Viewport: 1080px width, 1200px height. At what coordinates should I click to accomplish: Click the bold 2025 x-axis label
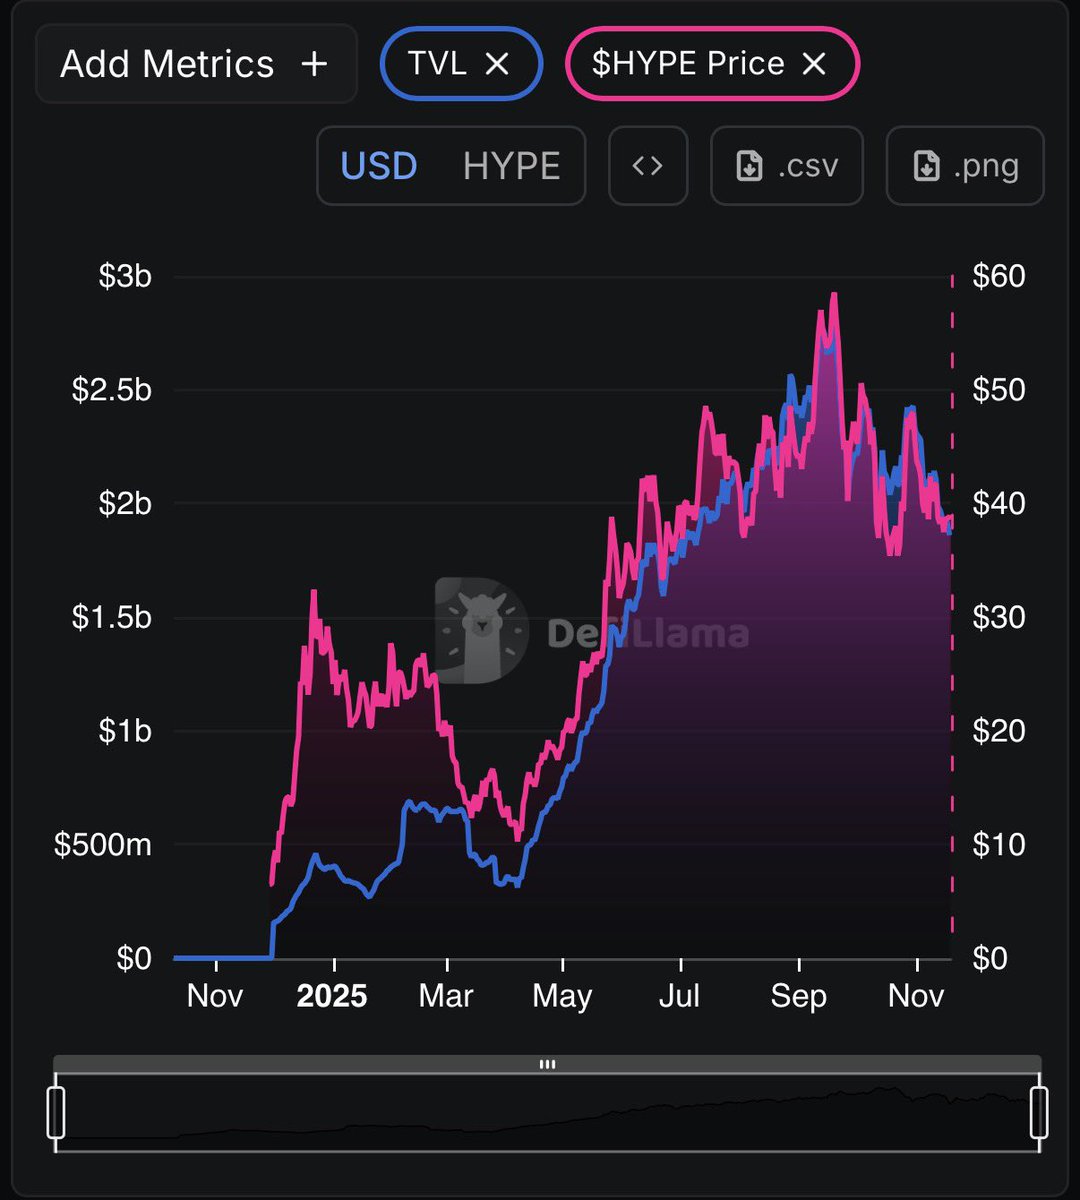click(332, 997)
